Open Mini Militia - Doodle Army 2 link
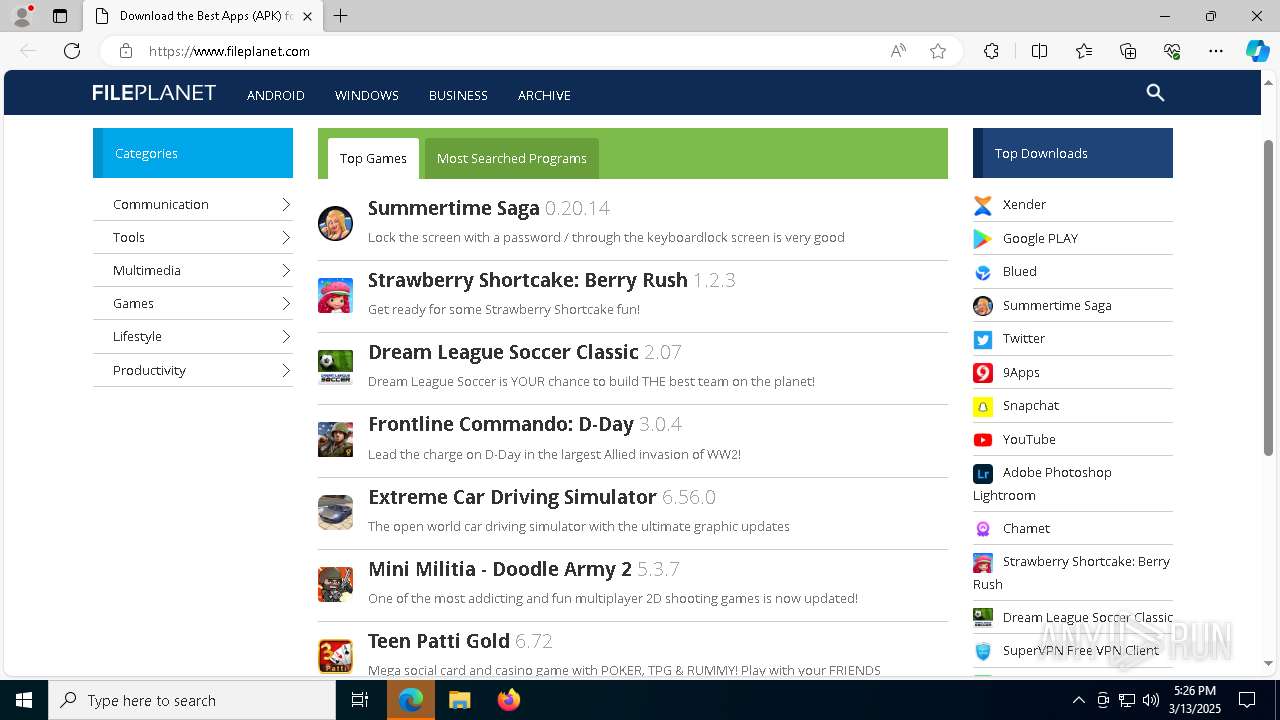The width and height of the screenshot is (1280, 720). click(x=500, y=569)
